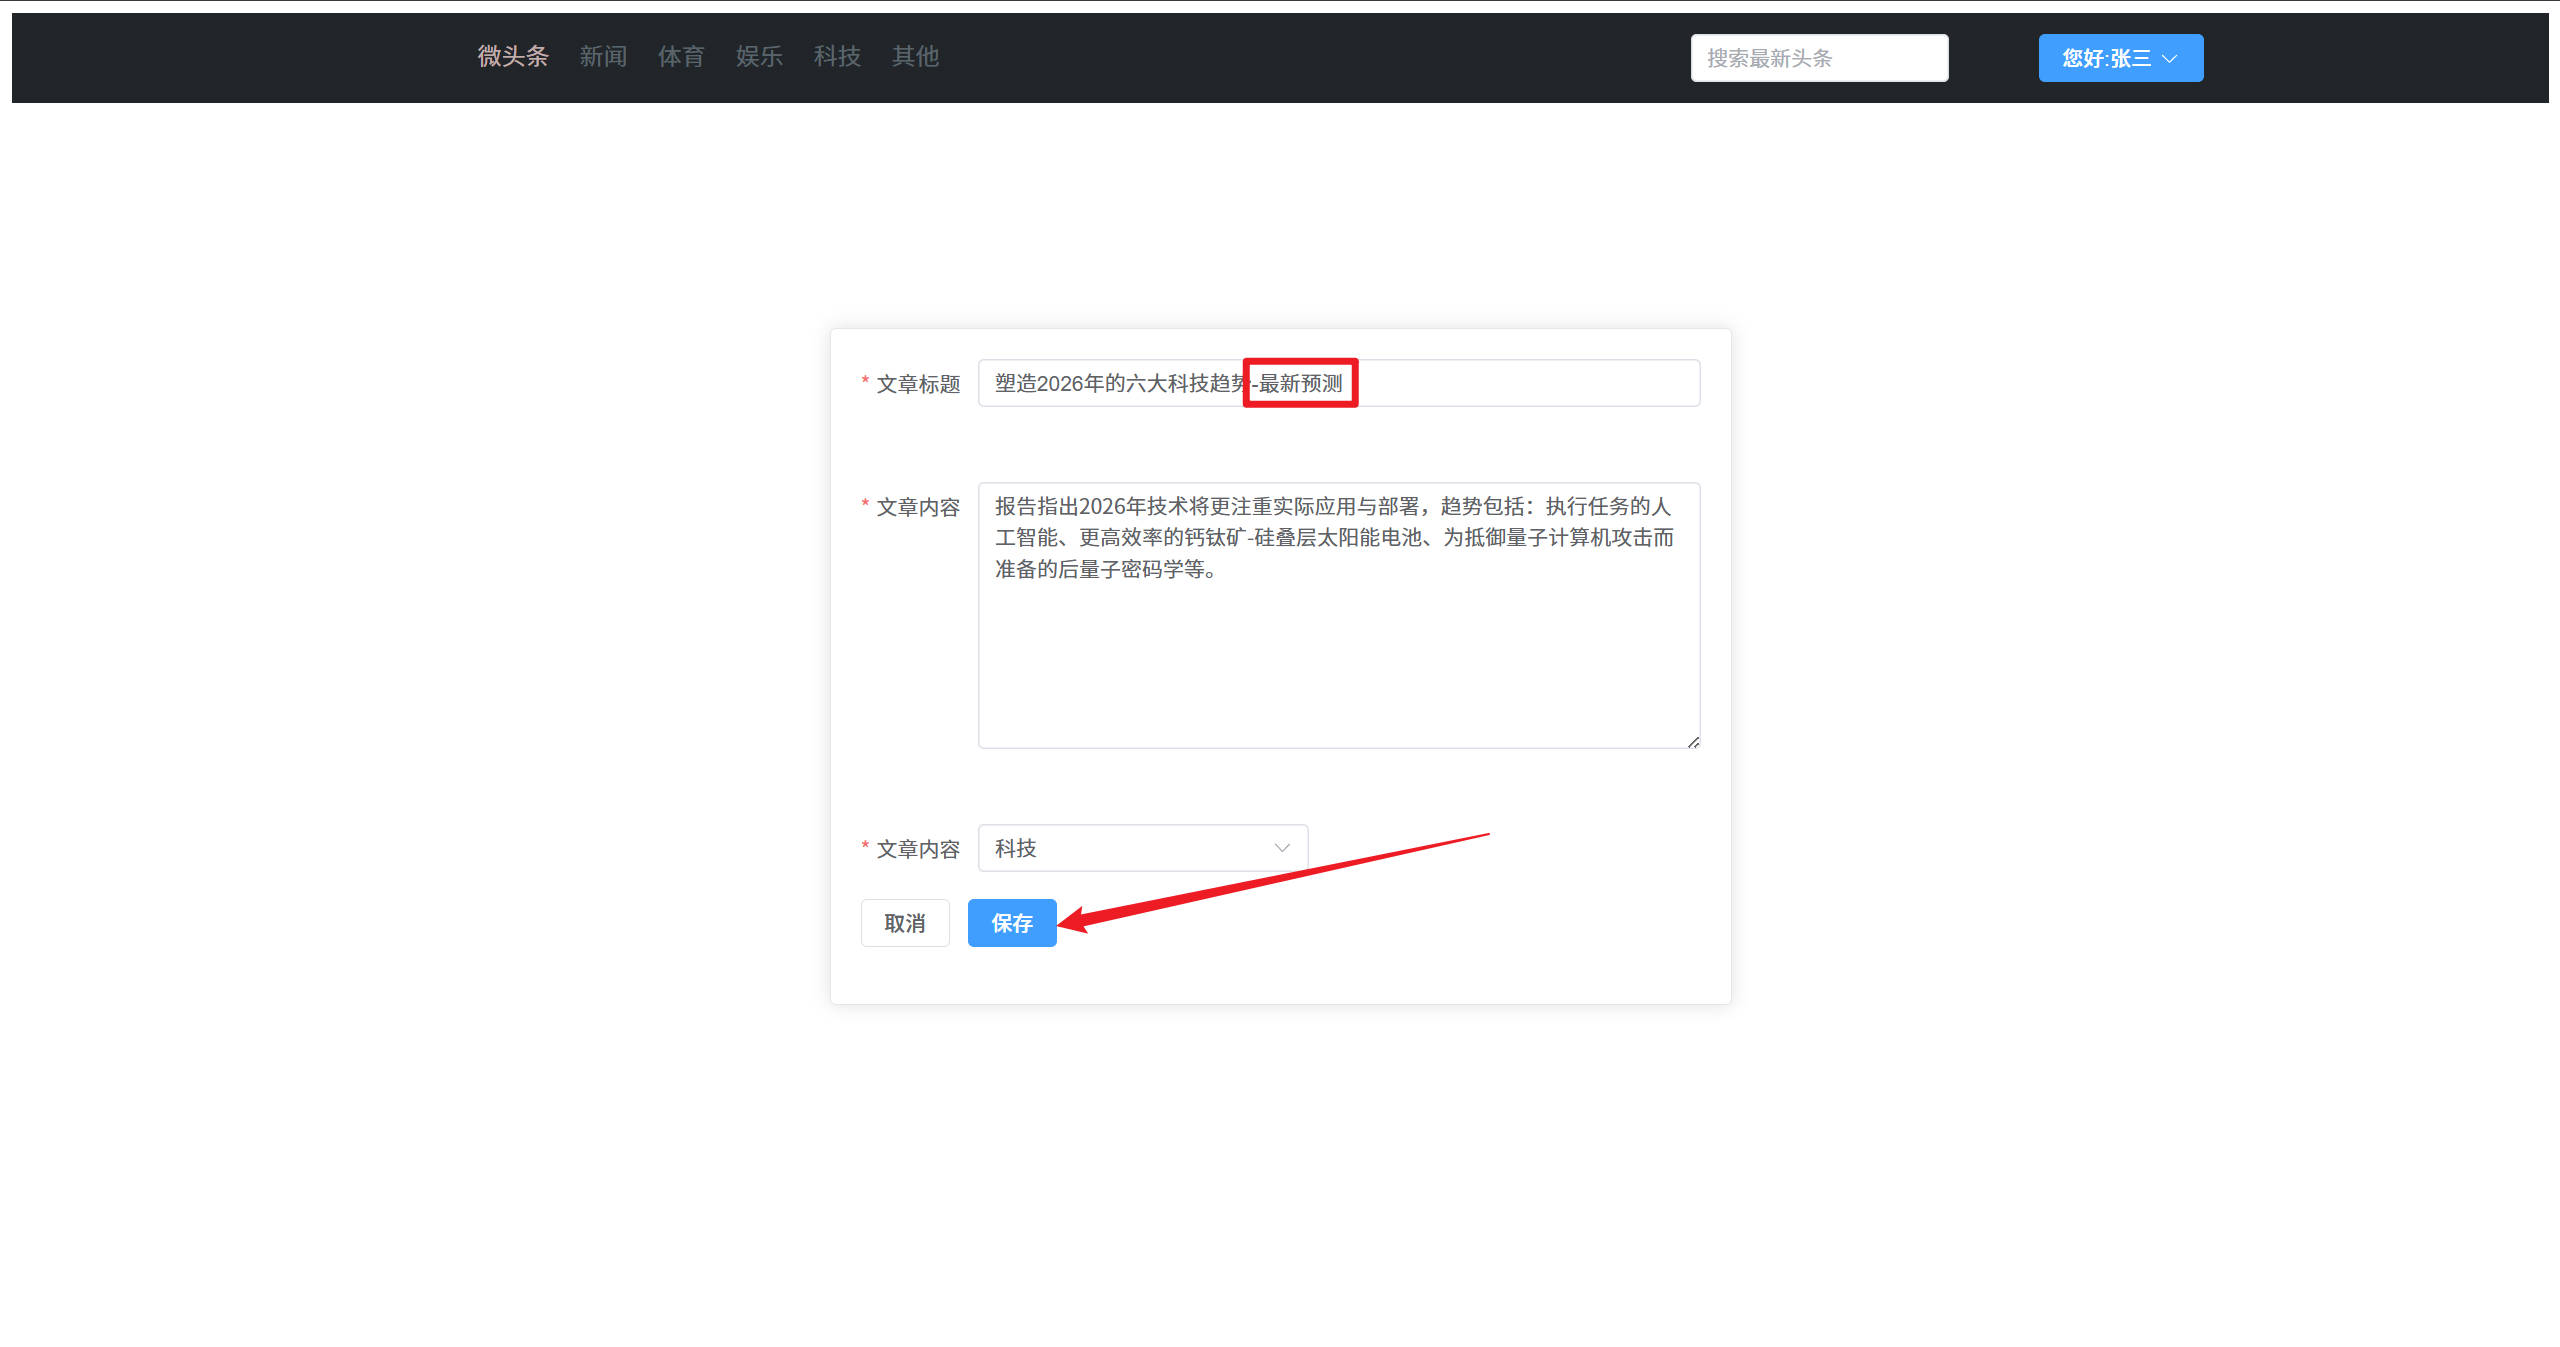The height and width of the screenshot is (1347, 2560).
Task: Navigate to the 科技 section
Action: click(x=837, y=57)
